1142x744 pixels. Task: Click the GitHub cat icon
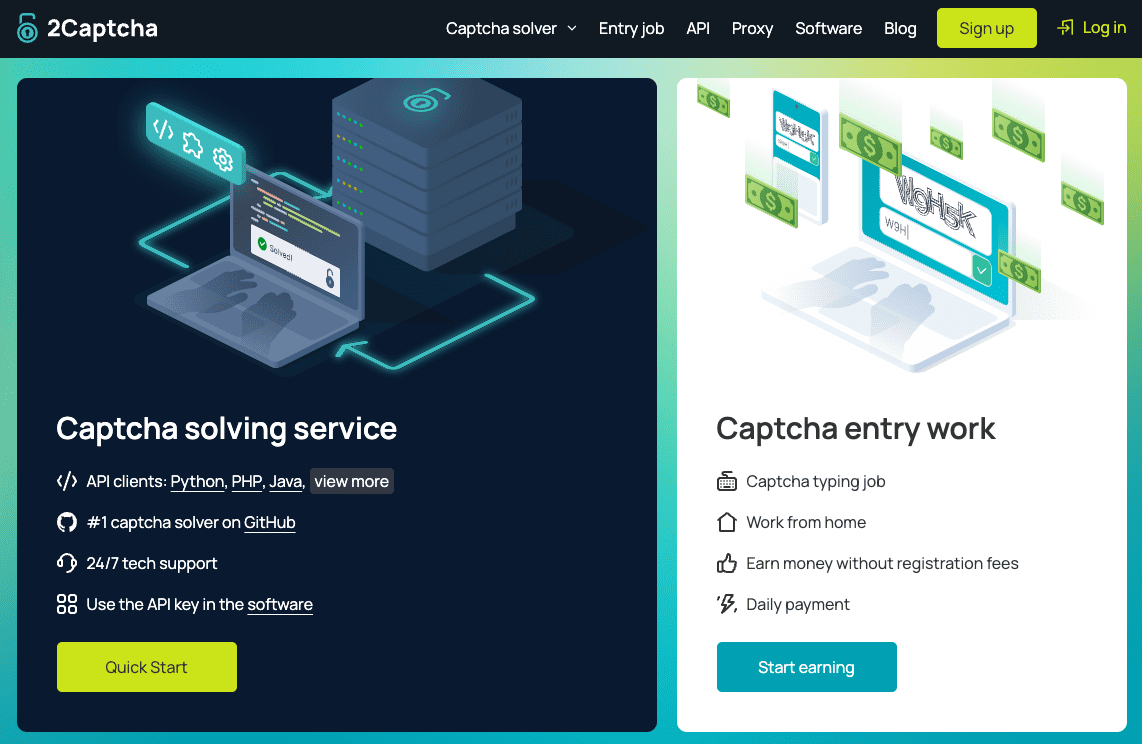66,522
